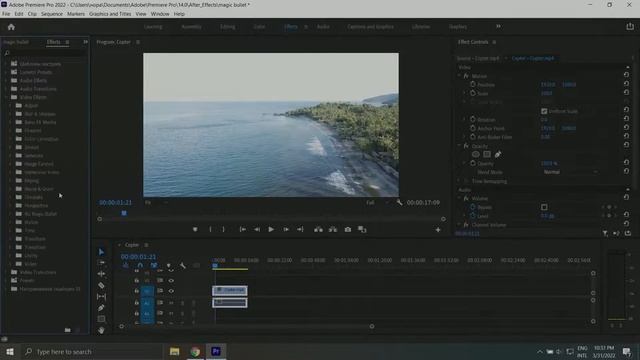Open Chrome from the taskbar
Viewport: 640px width, 360px height.
pyautogui.click(x=195, y=351)
